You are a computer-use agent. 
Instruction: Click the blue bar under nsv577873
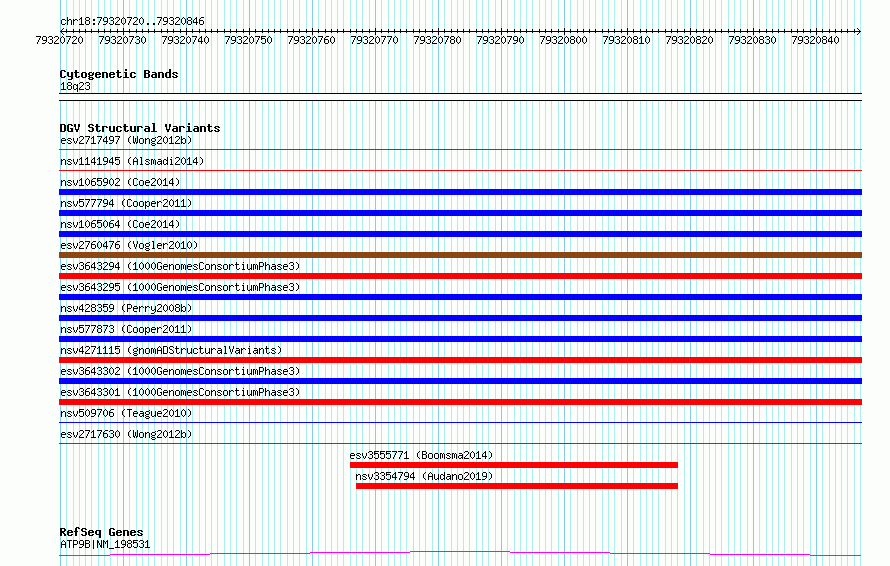point(460,339)
